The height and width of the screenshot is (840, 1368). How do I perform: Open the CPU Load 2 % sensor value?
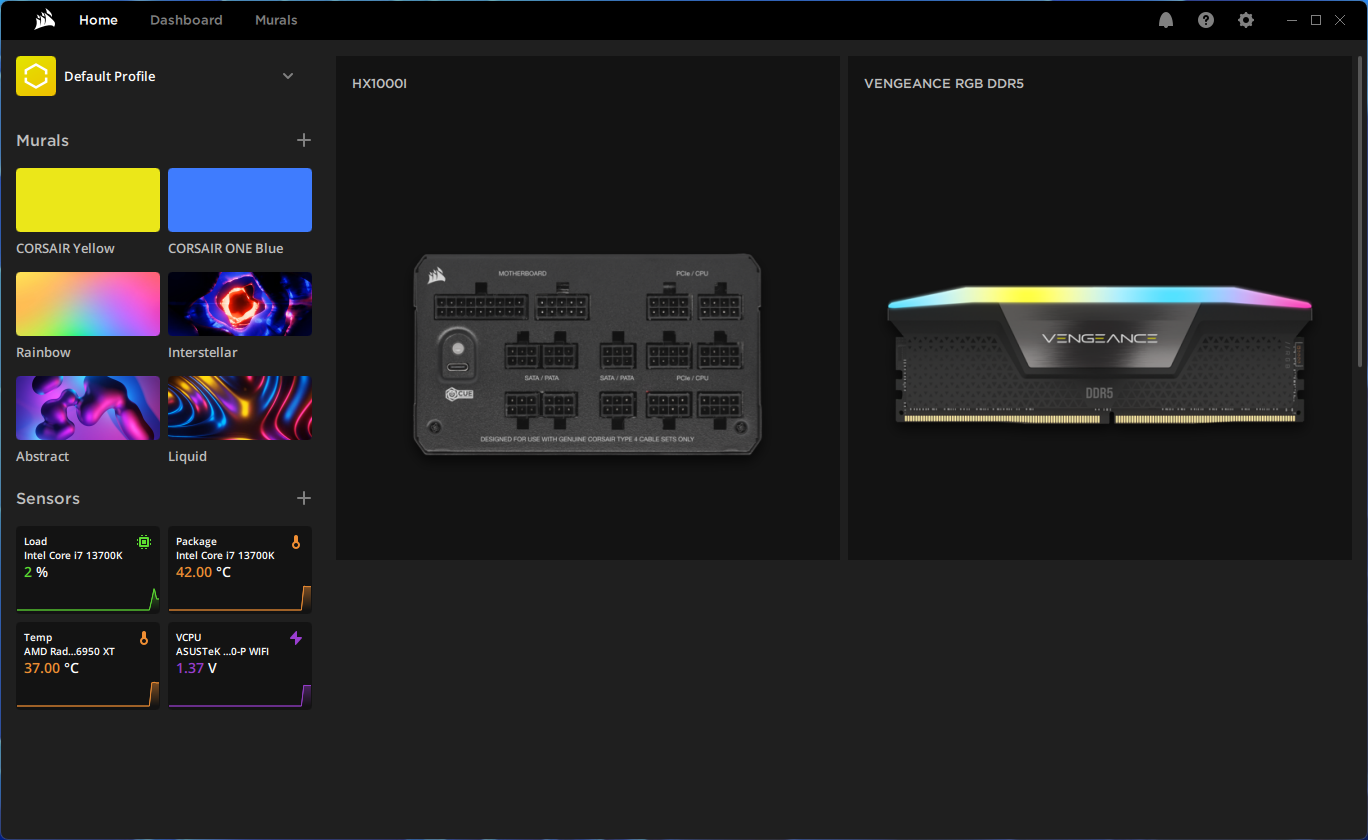point(36,572)
